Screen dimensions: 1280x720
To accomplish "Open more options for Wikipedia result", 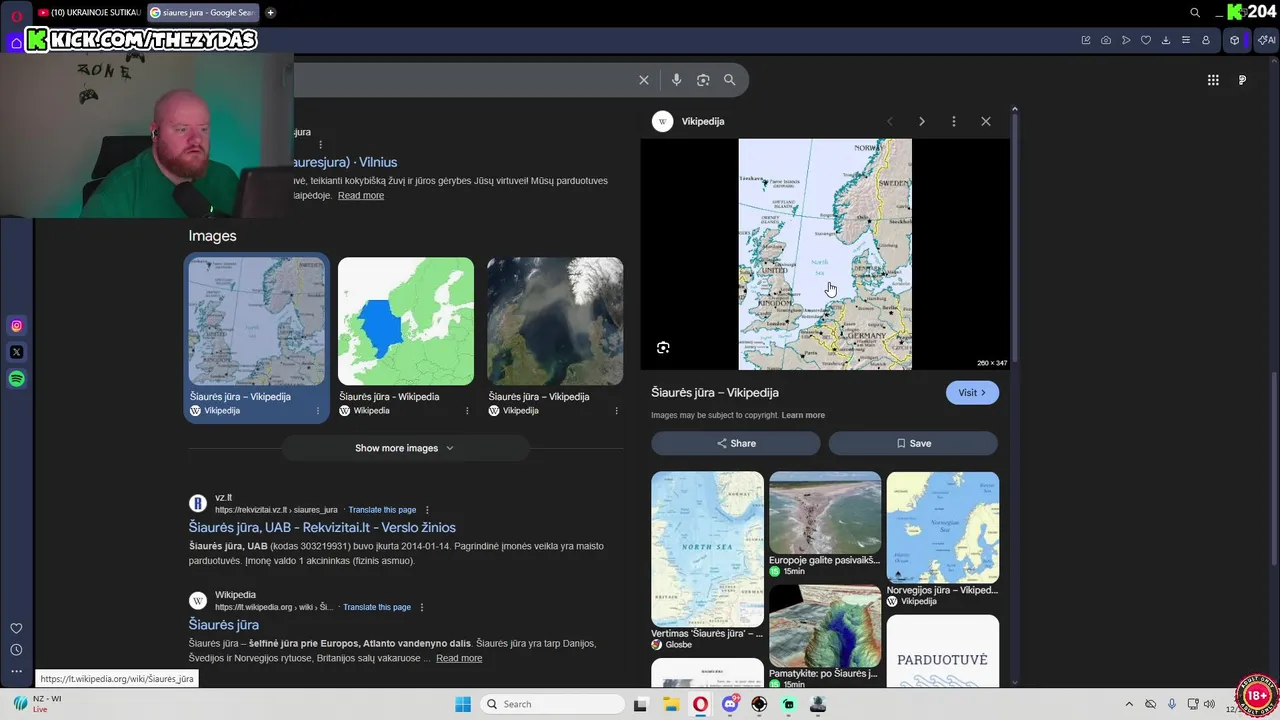I will click(x=422, y=607).
